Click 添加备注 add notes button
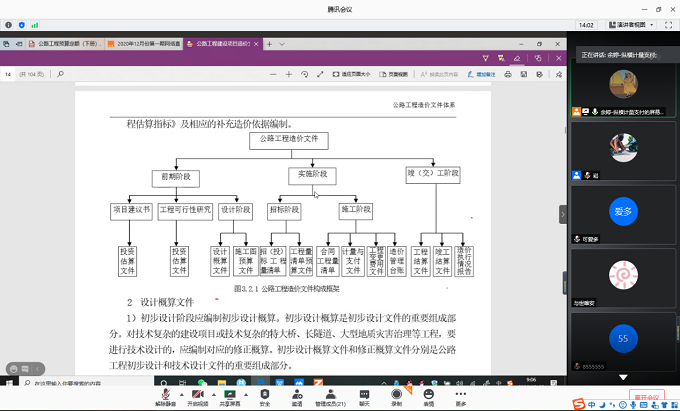This screenshot has width=680, height=411. [x=481, y=75]
